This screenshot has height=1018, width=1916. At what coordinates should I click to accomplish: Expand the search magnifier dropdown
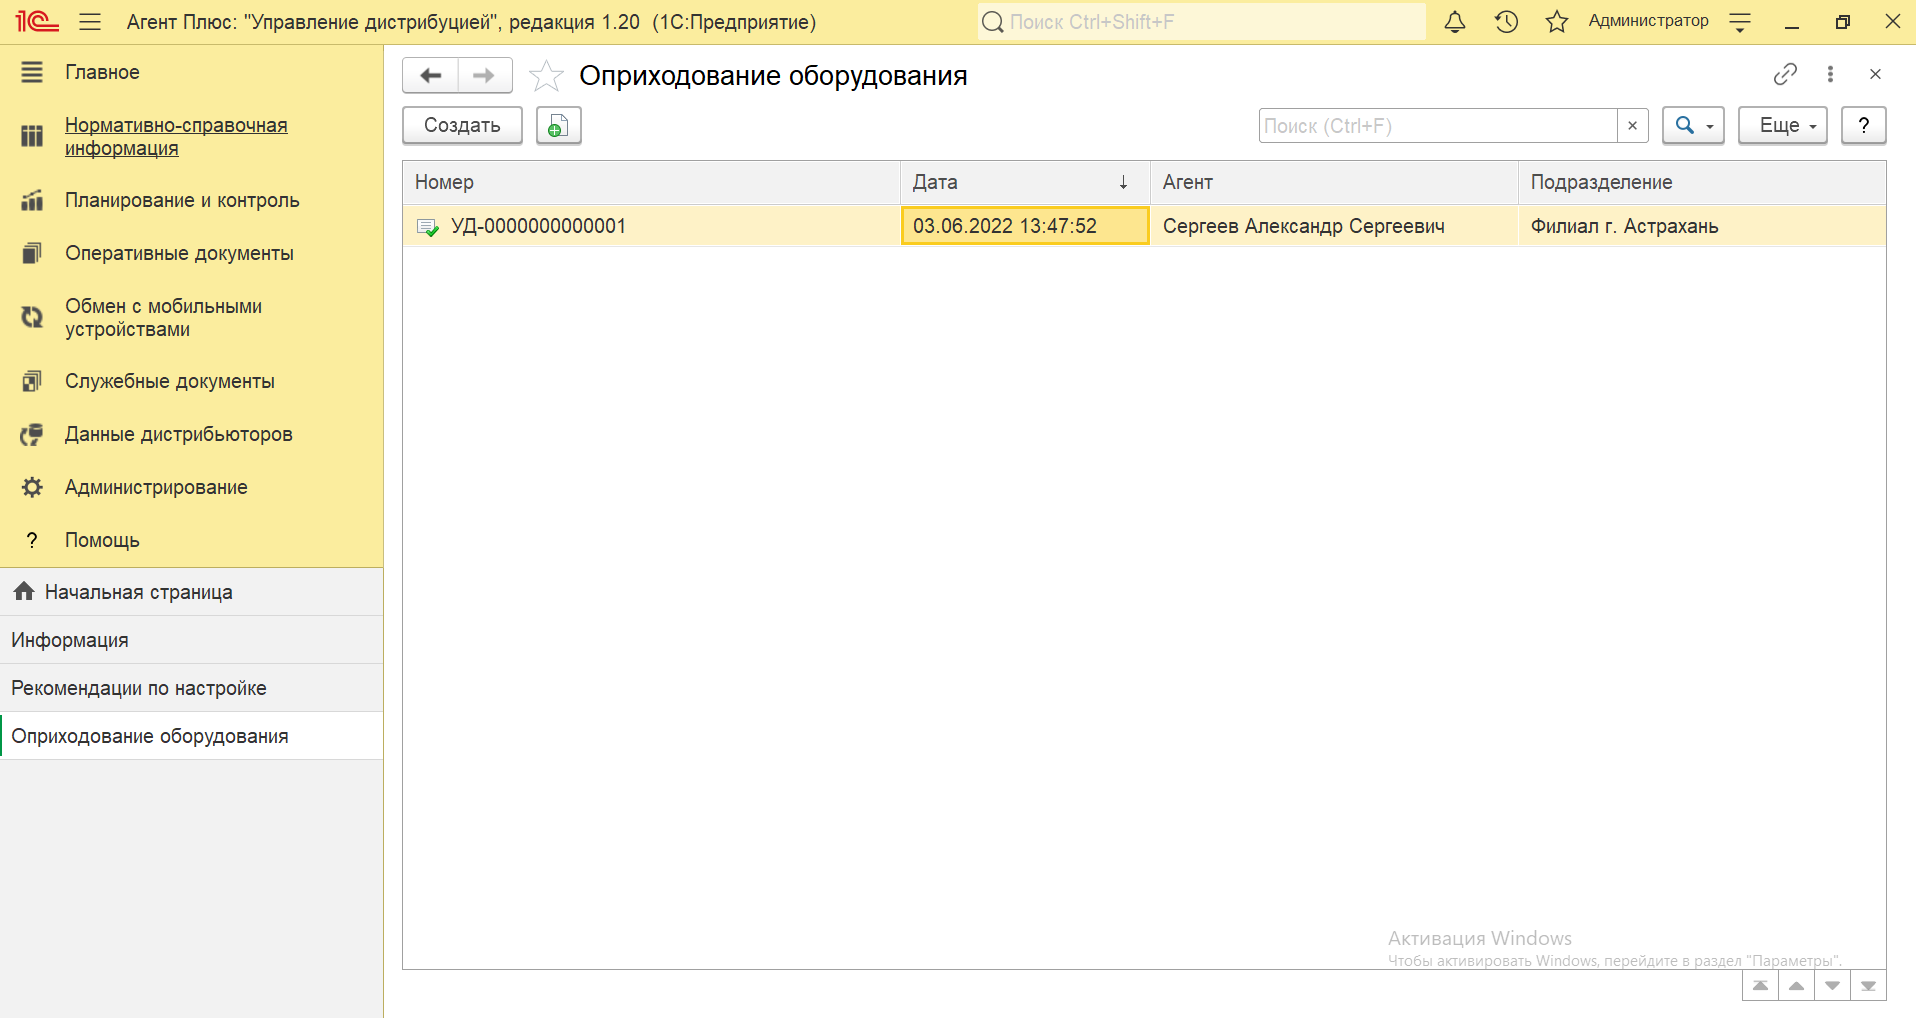(1693, 126)
